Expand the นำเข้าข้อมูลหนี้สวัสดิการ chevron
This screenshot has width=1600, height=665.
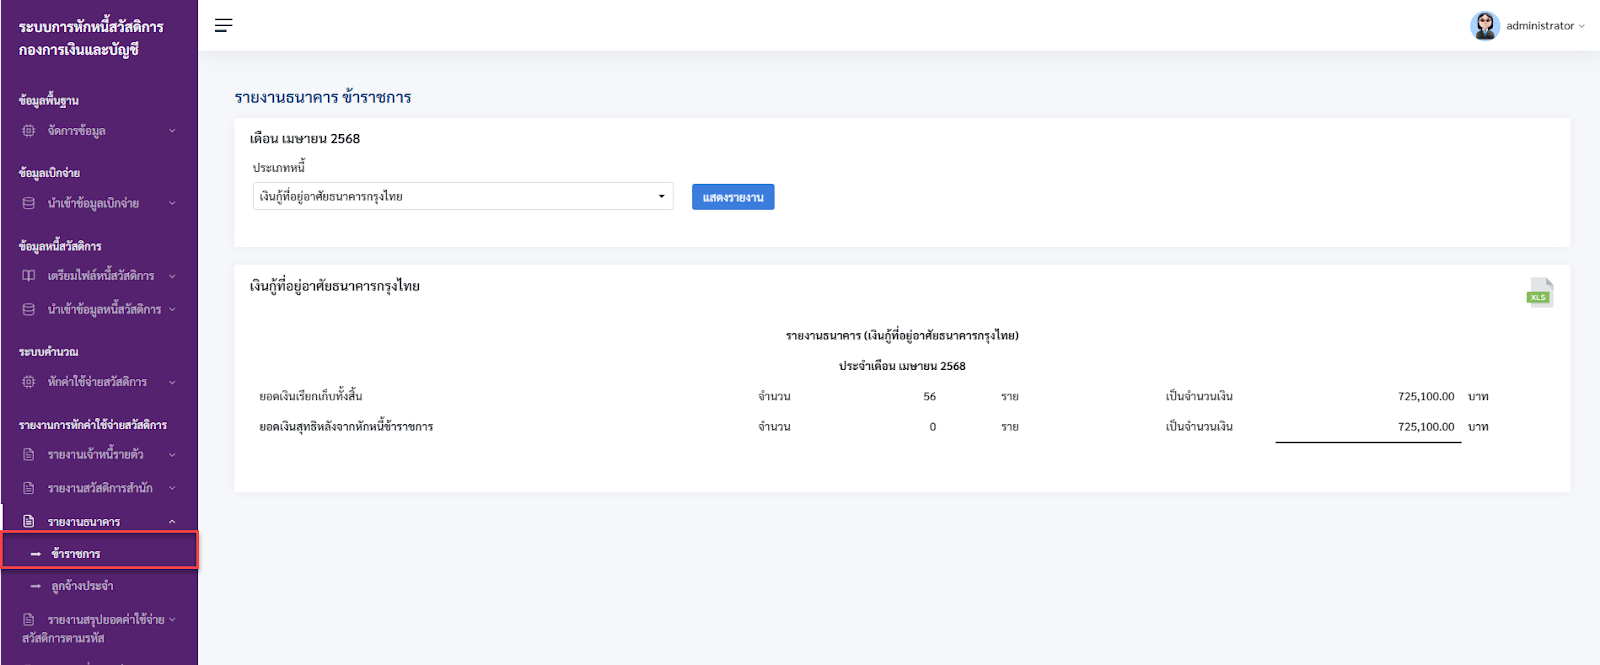(172, 310)
